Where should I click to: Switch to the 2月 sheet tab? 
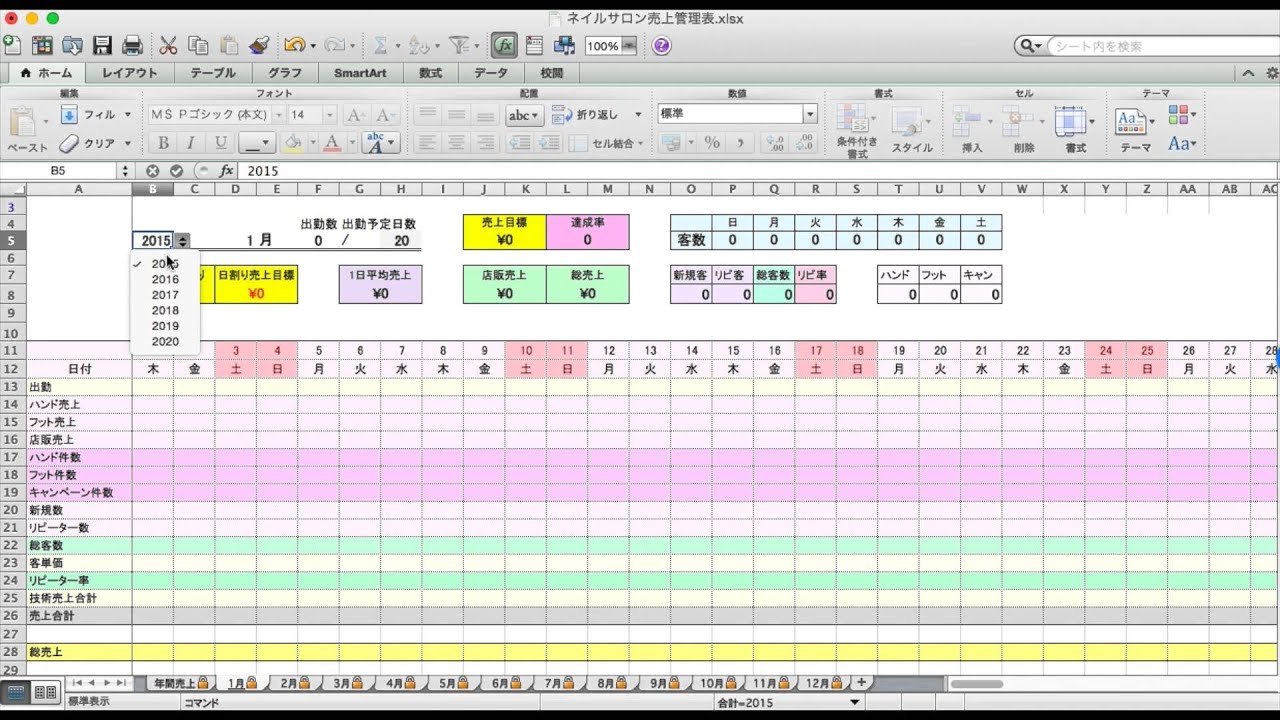(294, 683)
